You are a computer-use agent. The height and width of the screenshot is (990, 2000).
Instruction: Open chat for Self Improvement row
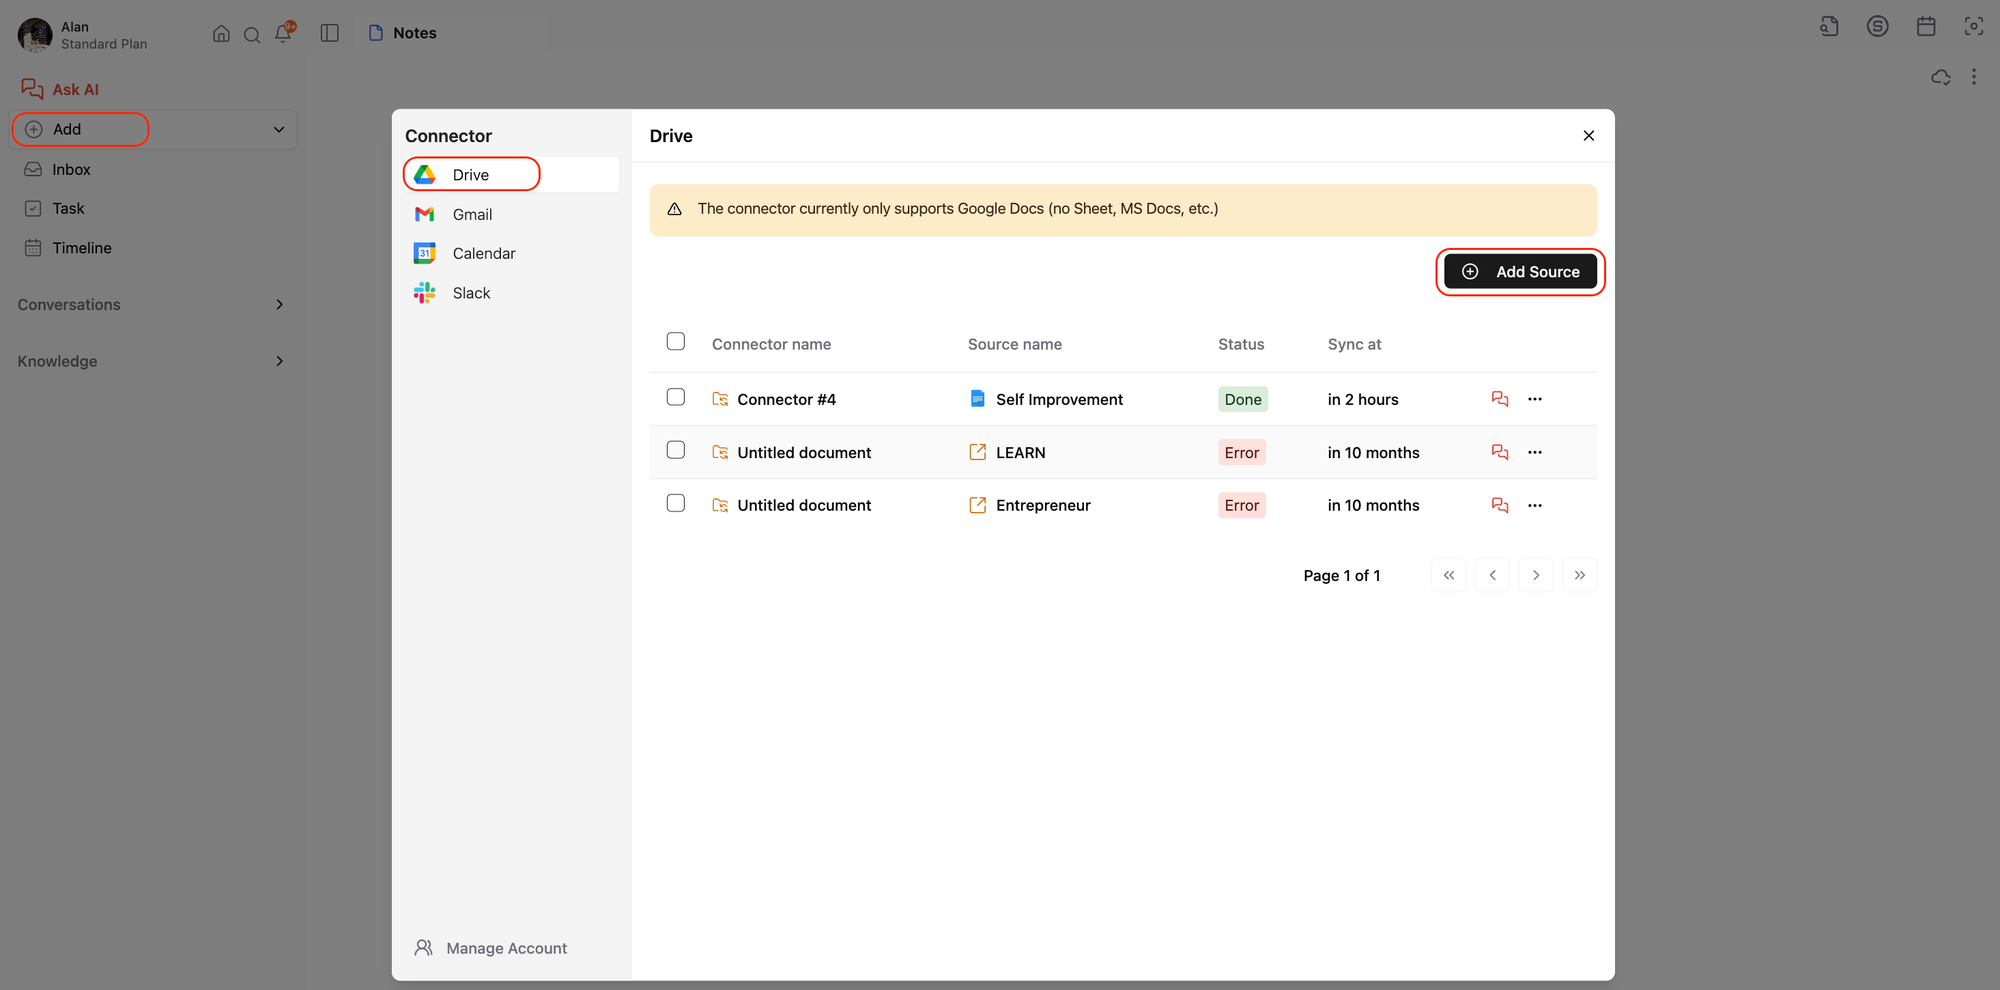pos(1500,399)
